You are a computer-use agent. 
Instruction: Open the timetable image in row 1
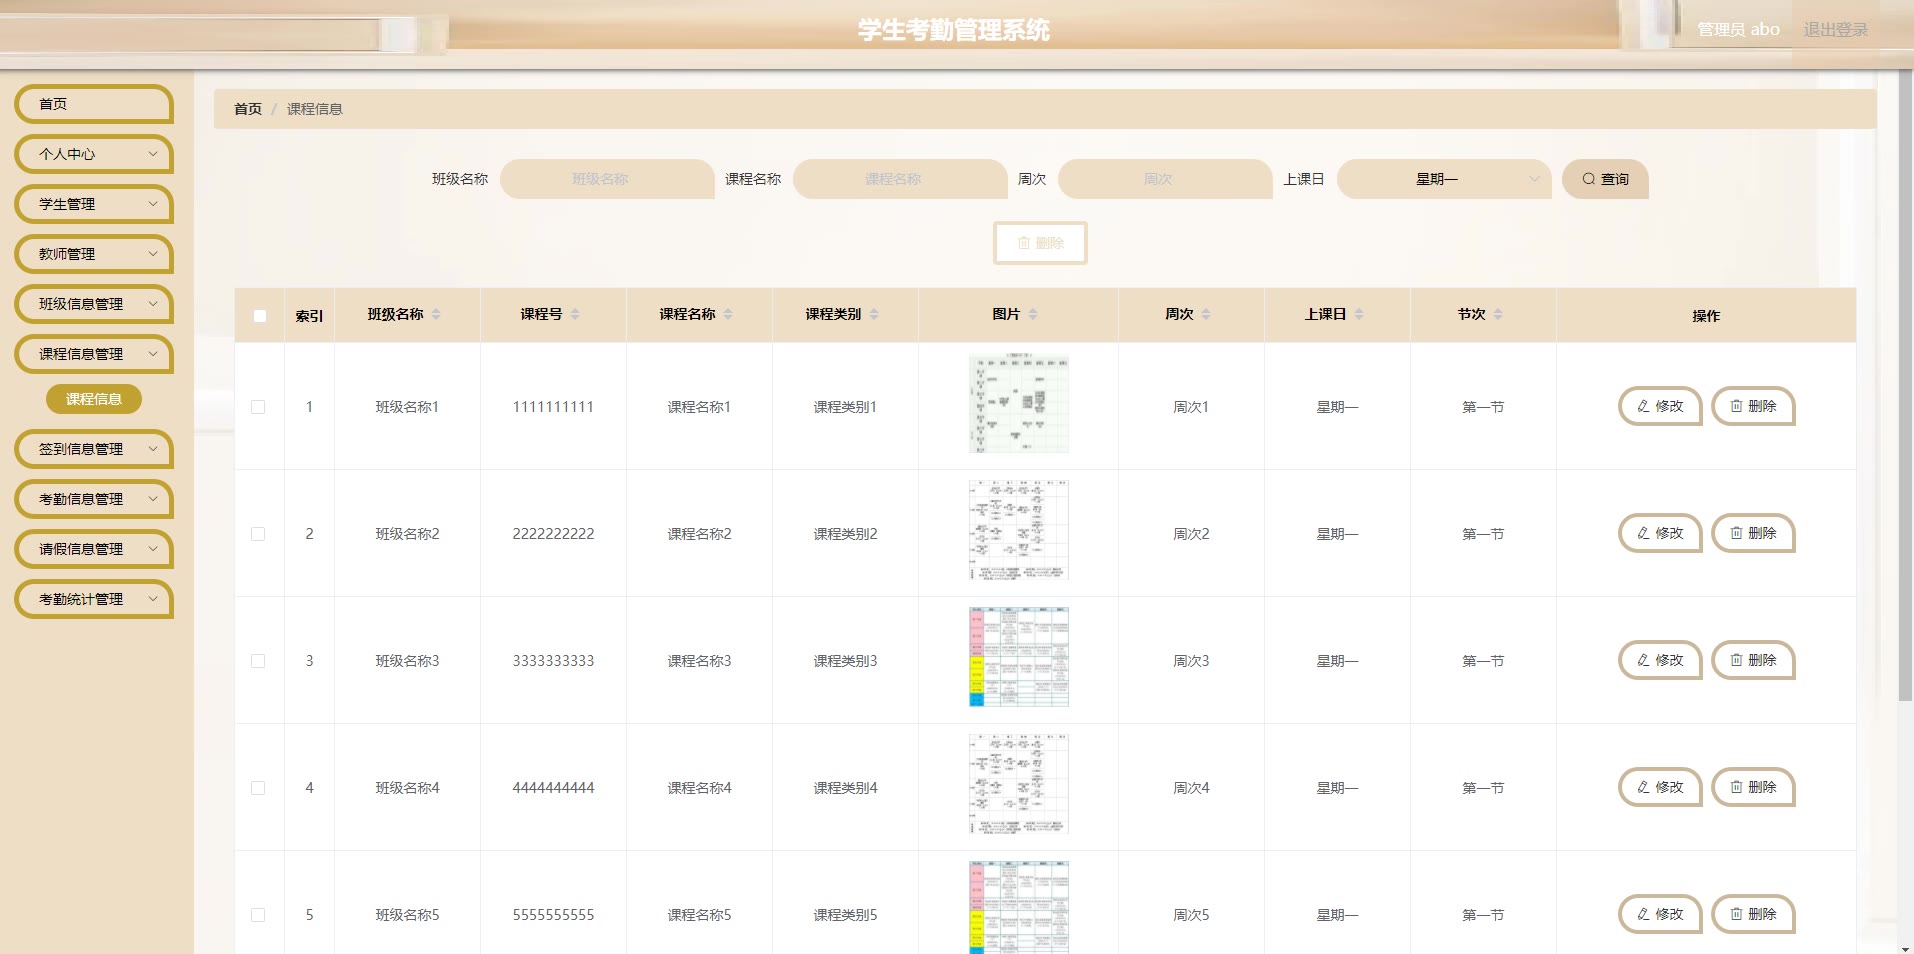click(x=1018, y=403)
